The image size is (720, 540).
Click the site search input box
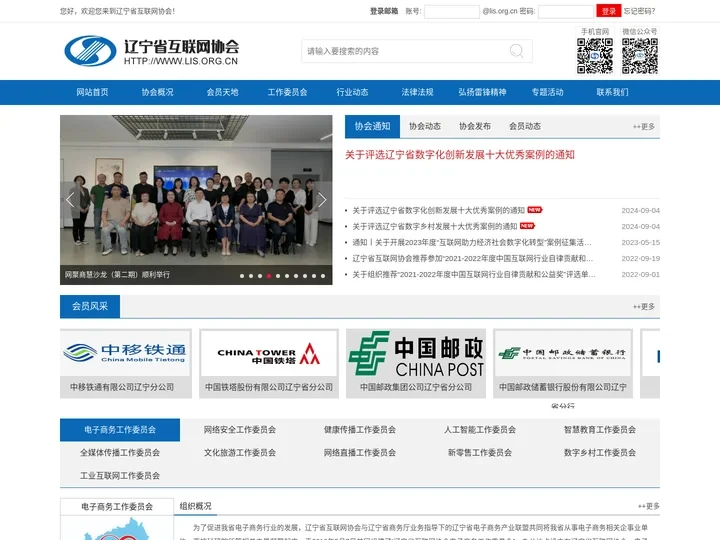click(x=417, y=51)
